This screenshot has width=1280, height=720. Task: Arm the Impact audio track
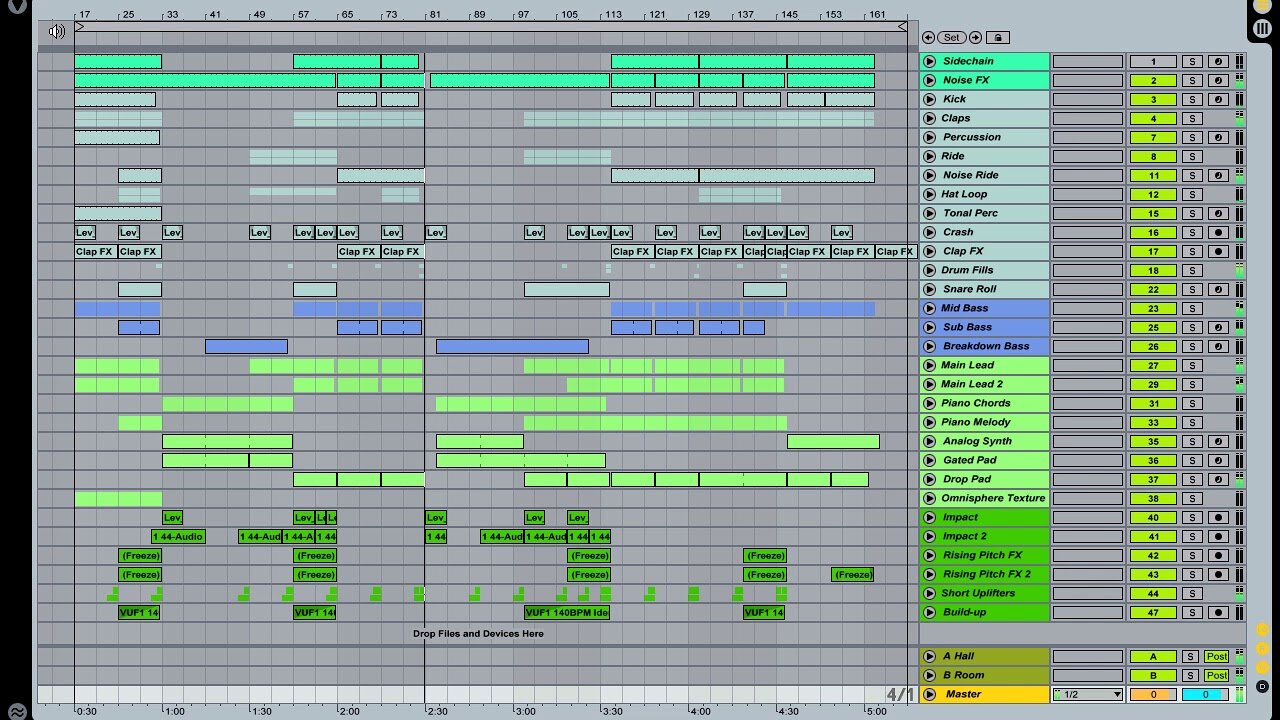(1217, 517)
